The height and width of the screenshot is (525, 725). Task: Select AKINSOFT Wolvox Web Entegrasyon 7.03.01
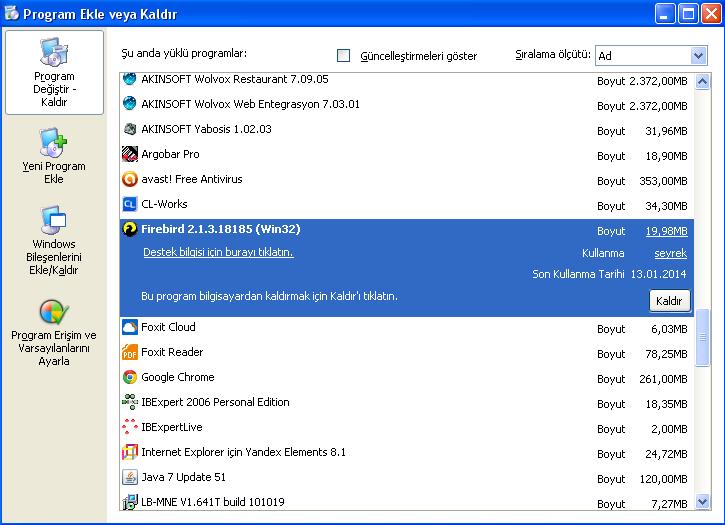[x=406, y=104]
